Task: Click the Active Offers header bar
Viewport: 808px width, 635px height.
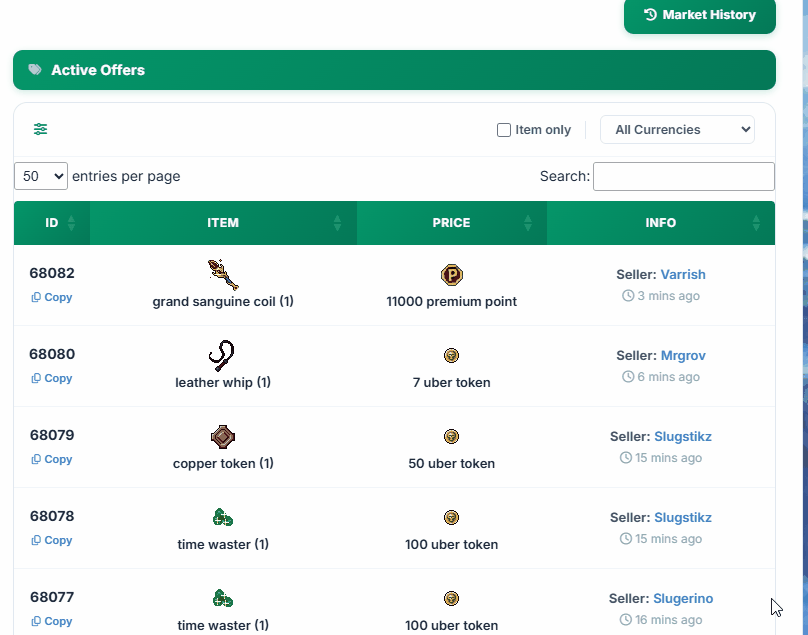Action: pos(394,70)
